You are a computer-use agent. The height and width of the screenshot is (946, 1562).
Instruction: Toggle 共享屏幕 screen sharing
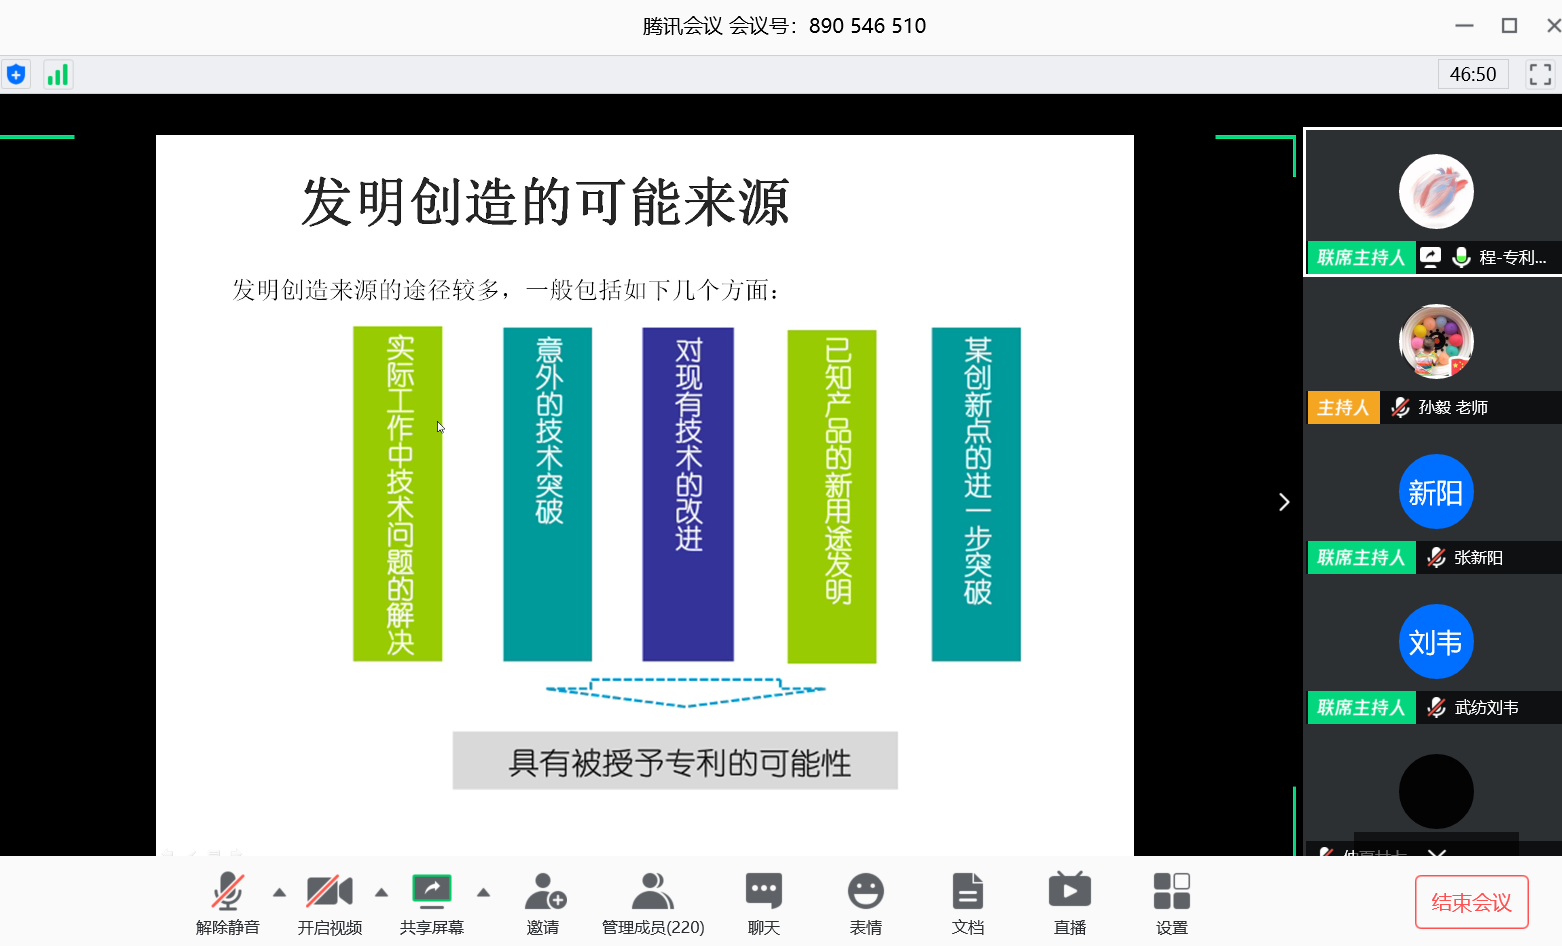pyautogui.click(x=432, y=903)
